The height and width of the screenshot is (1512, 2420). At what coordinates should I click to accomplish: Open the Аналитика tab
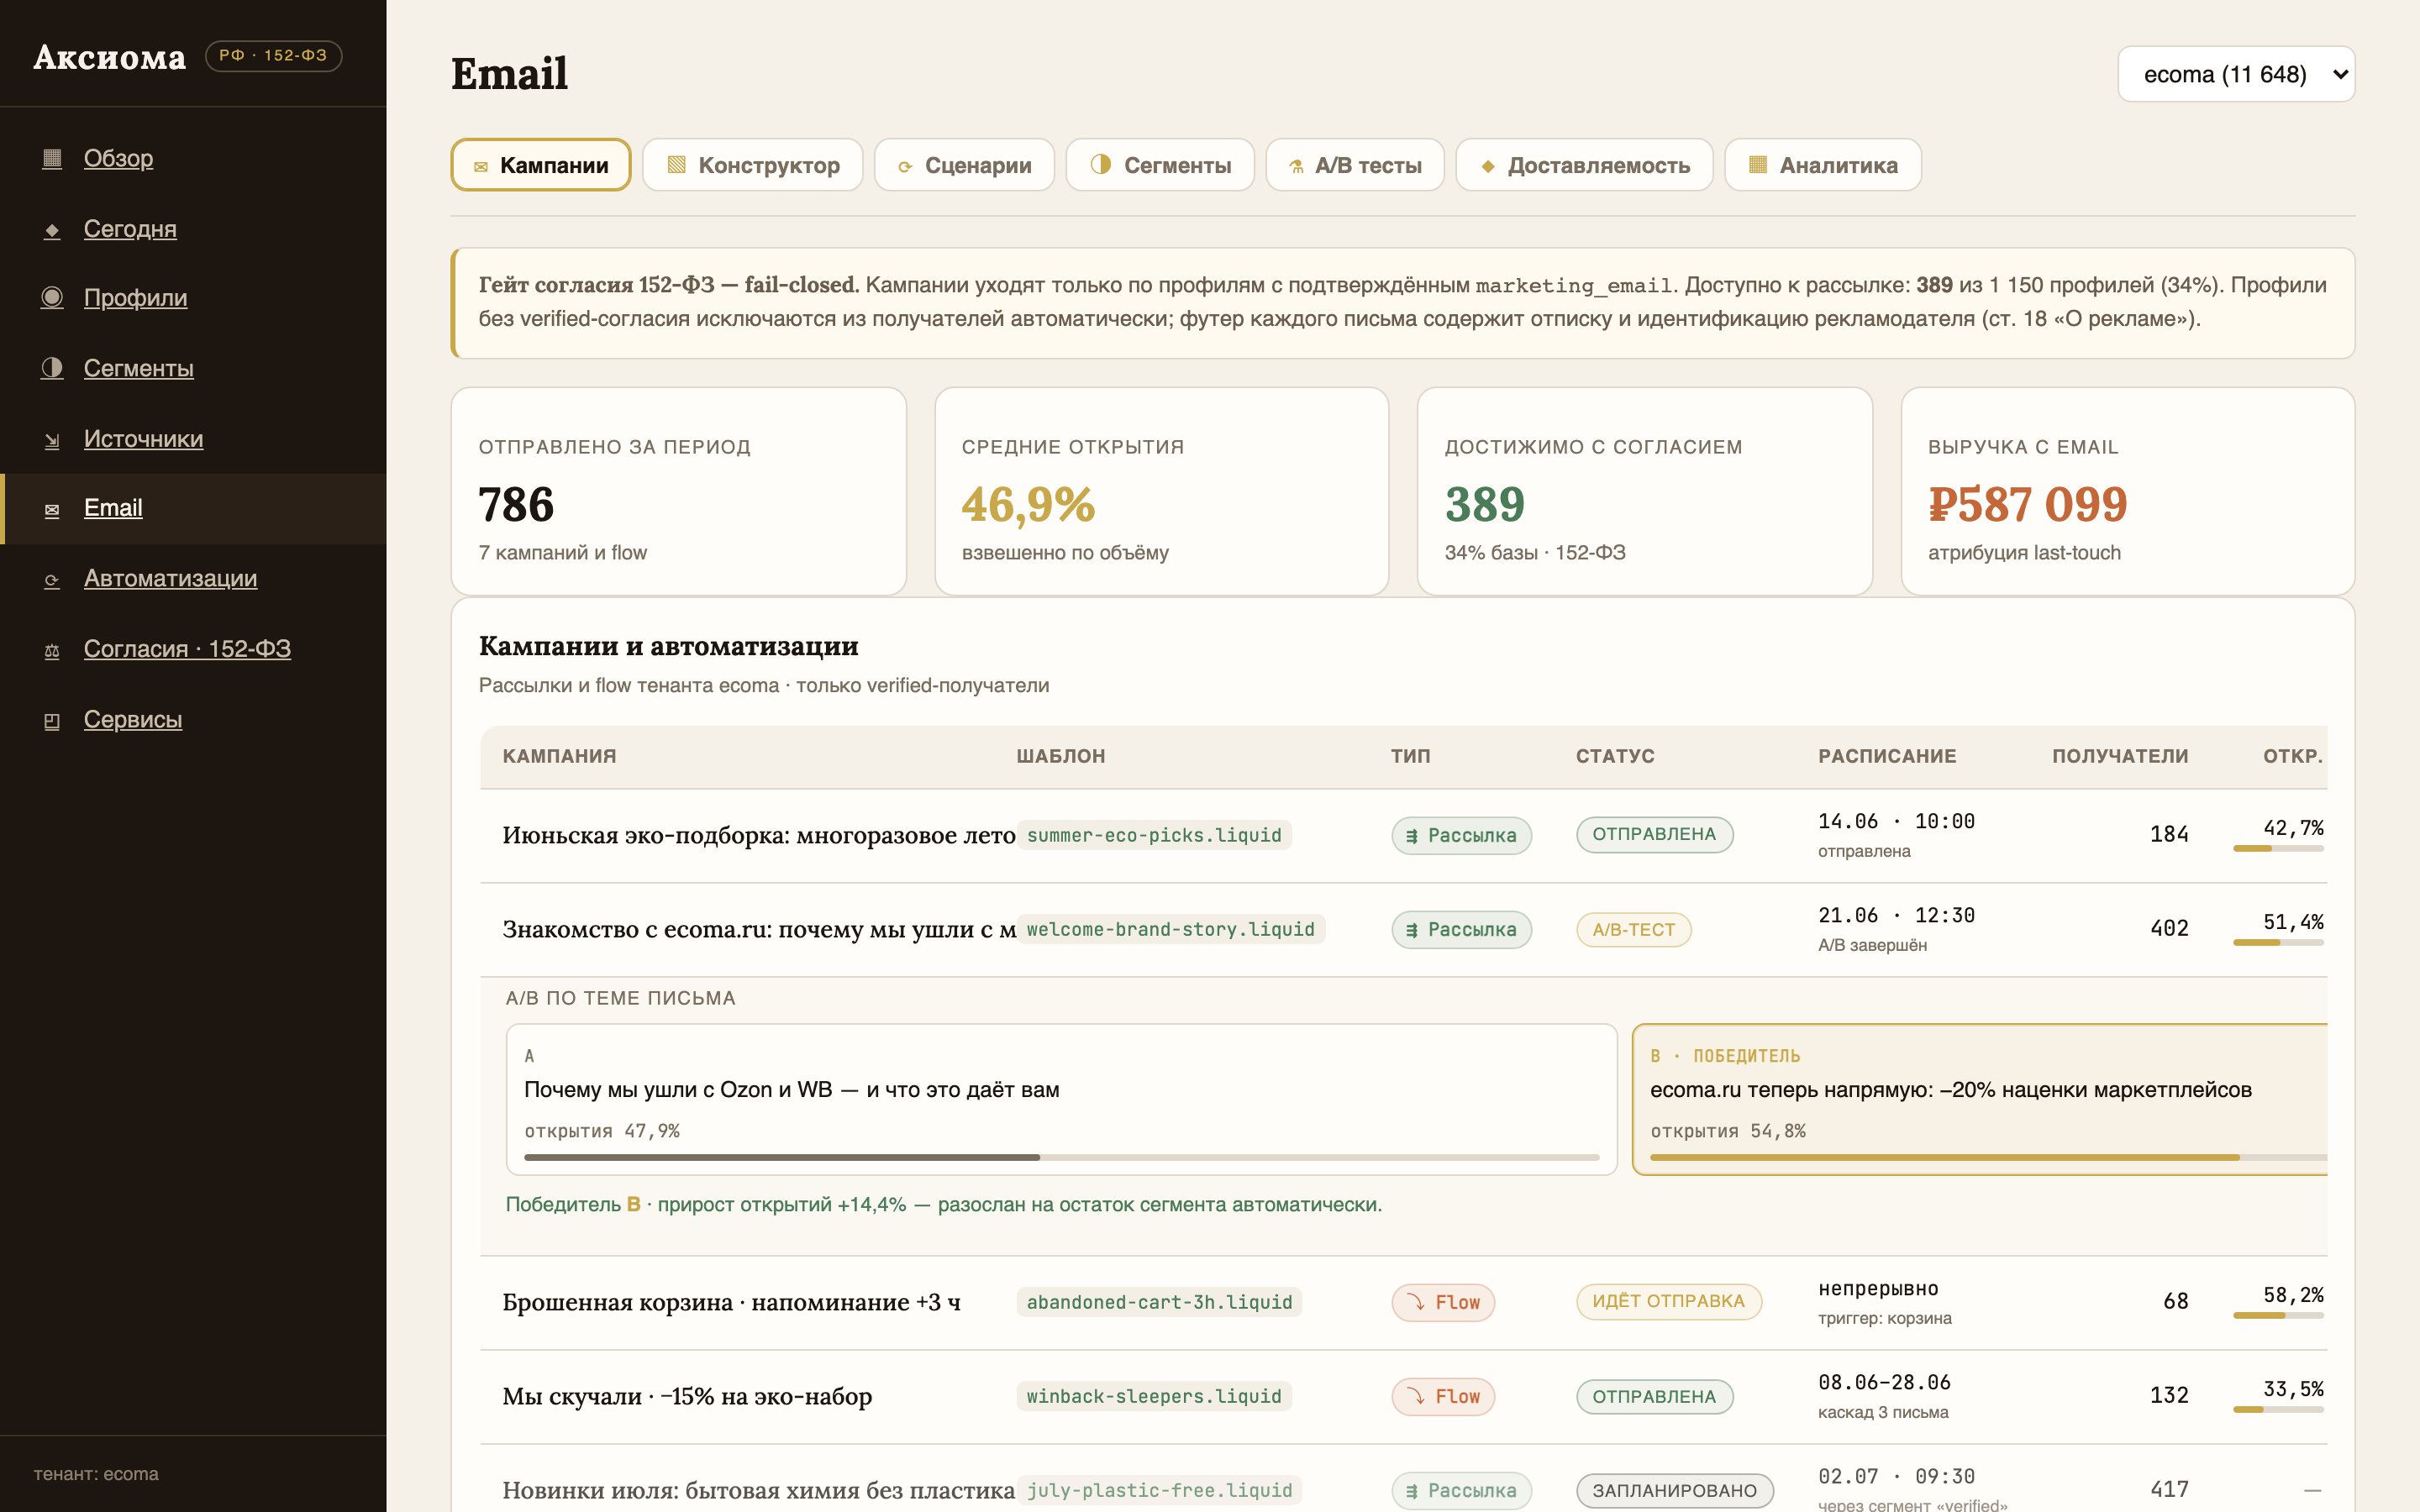pyautogui.click(x=1823, y=165)
